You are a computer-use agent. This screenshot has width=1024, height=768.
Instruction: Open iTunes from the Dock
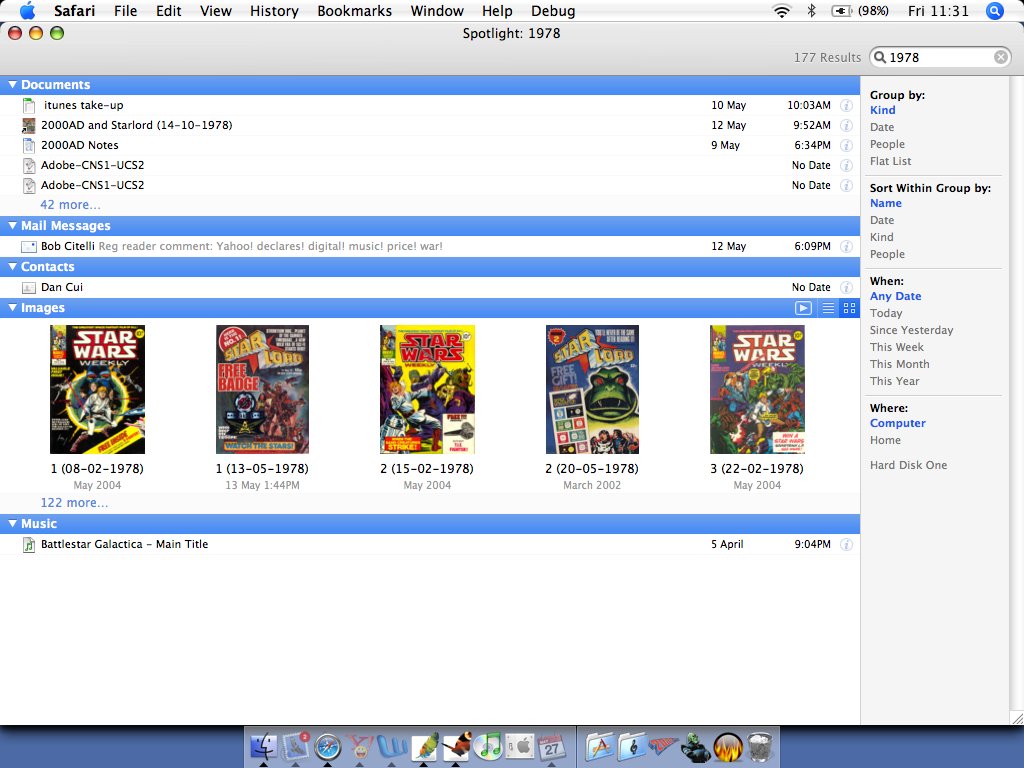[488, 746]
